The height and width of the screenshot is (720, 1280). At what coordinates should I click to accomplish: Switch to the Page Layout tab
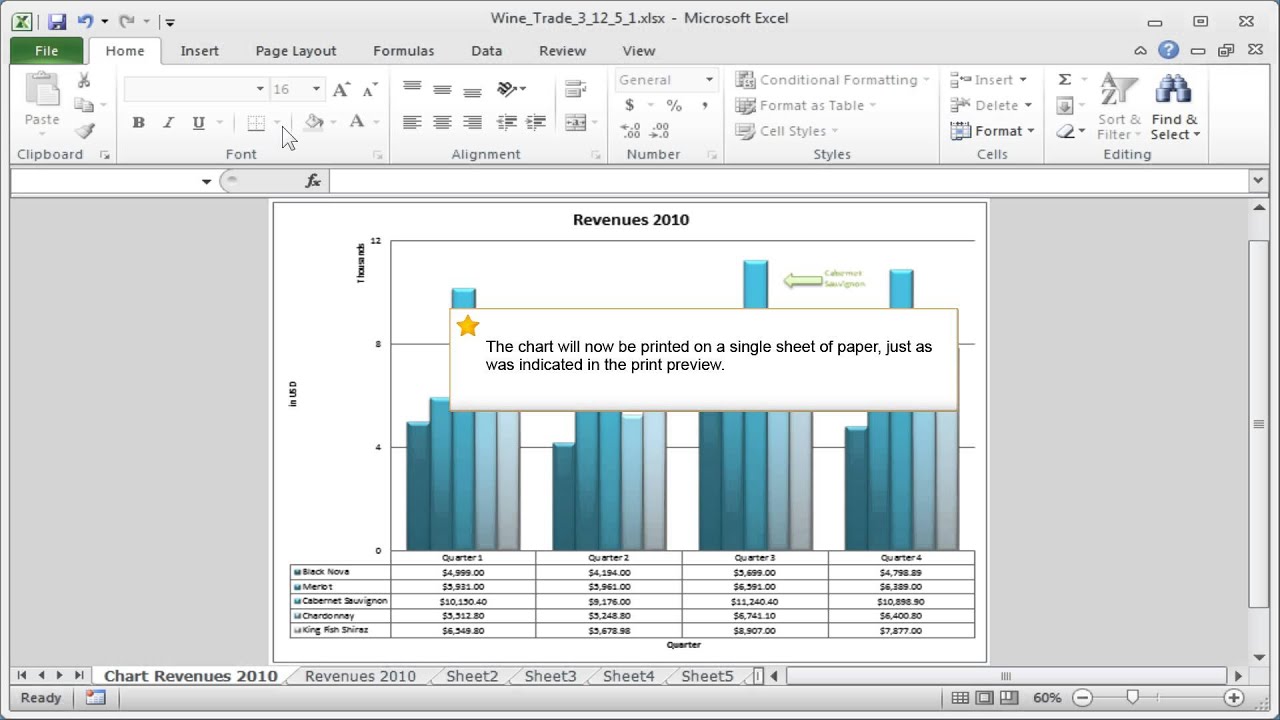296,51
